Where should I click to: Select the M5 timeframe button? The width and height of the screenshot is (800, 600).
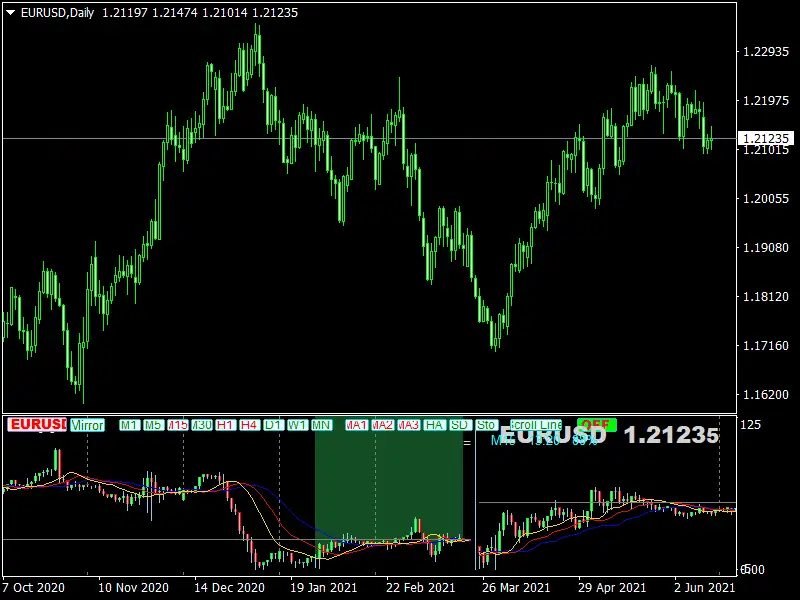click(x=153, y=425)
